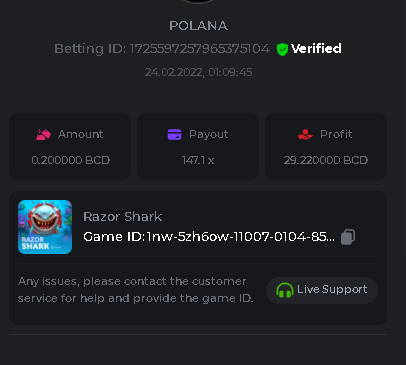
Task: Click the 147.1x payout value
Action: [198, 160]
